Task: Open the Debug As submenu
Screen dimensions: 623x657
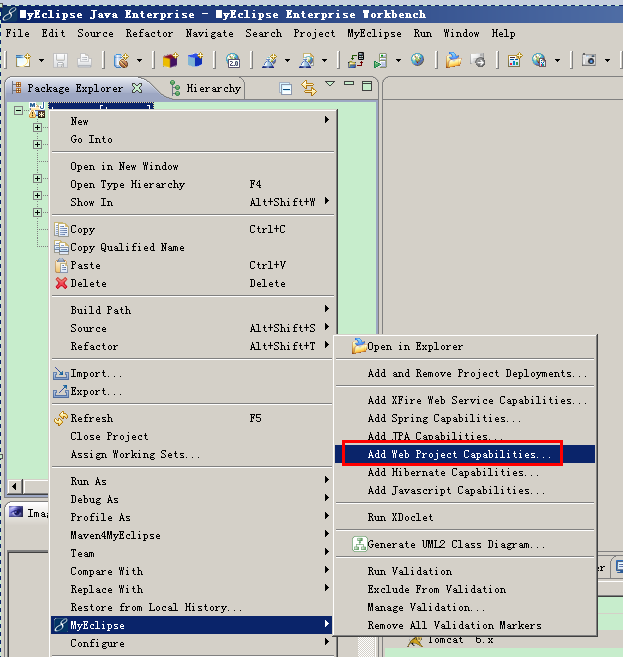Action: click(x=193, y=499)
